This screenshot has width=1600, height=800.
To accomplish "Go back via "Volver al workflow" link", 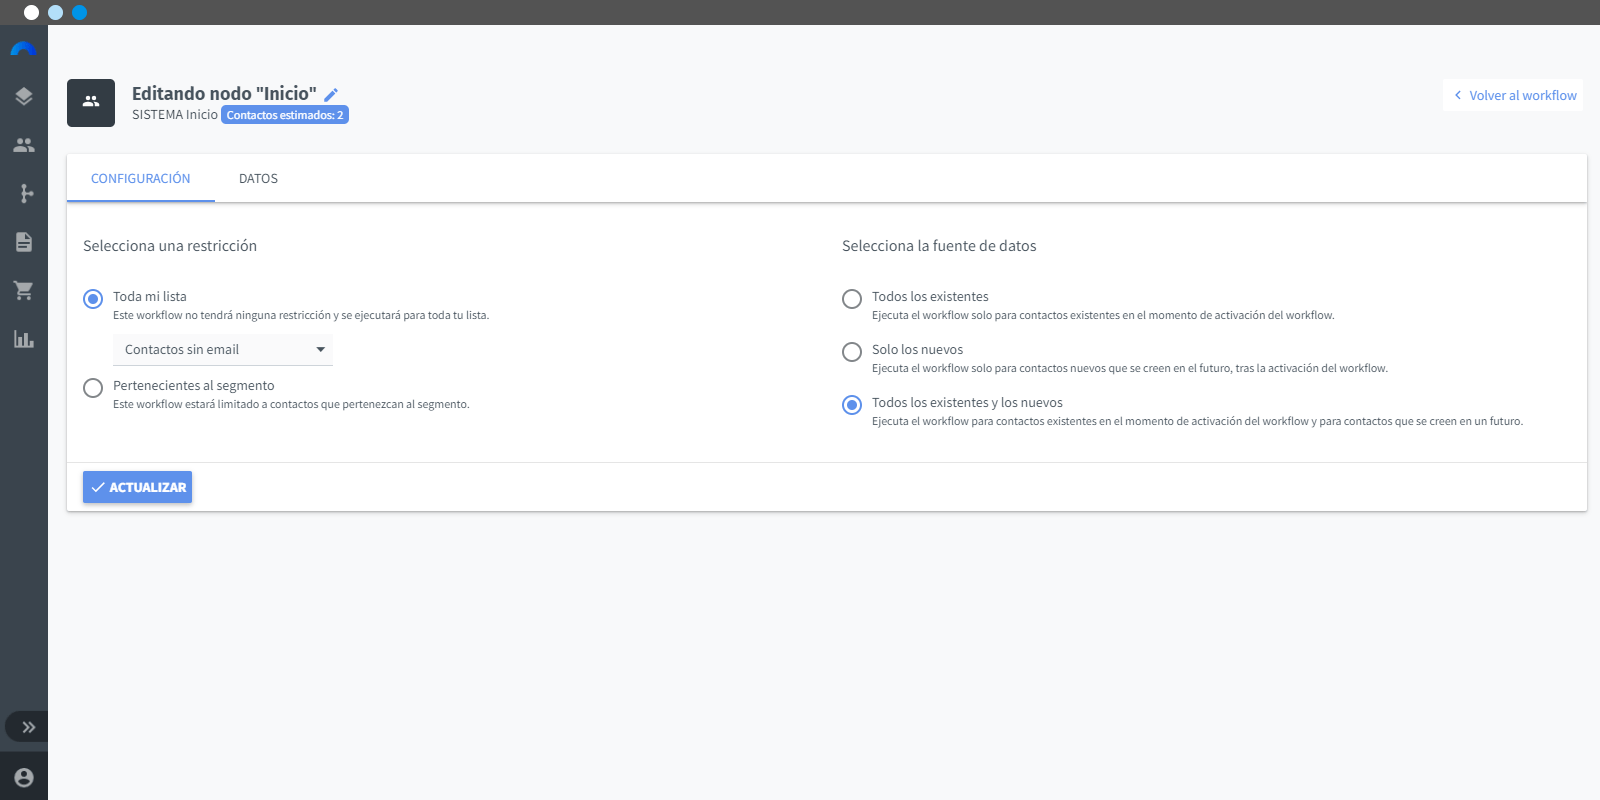I will 1514,95.
